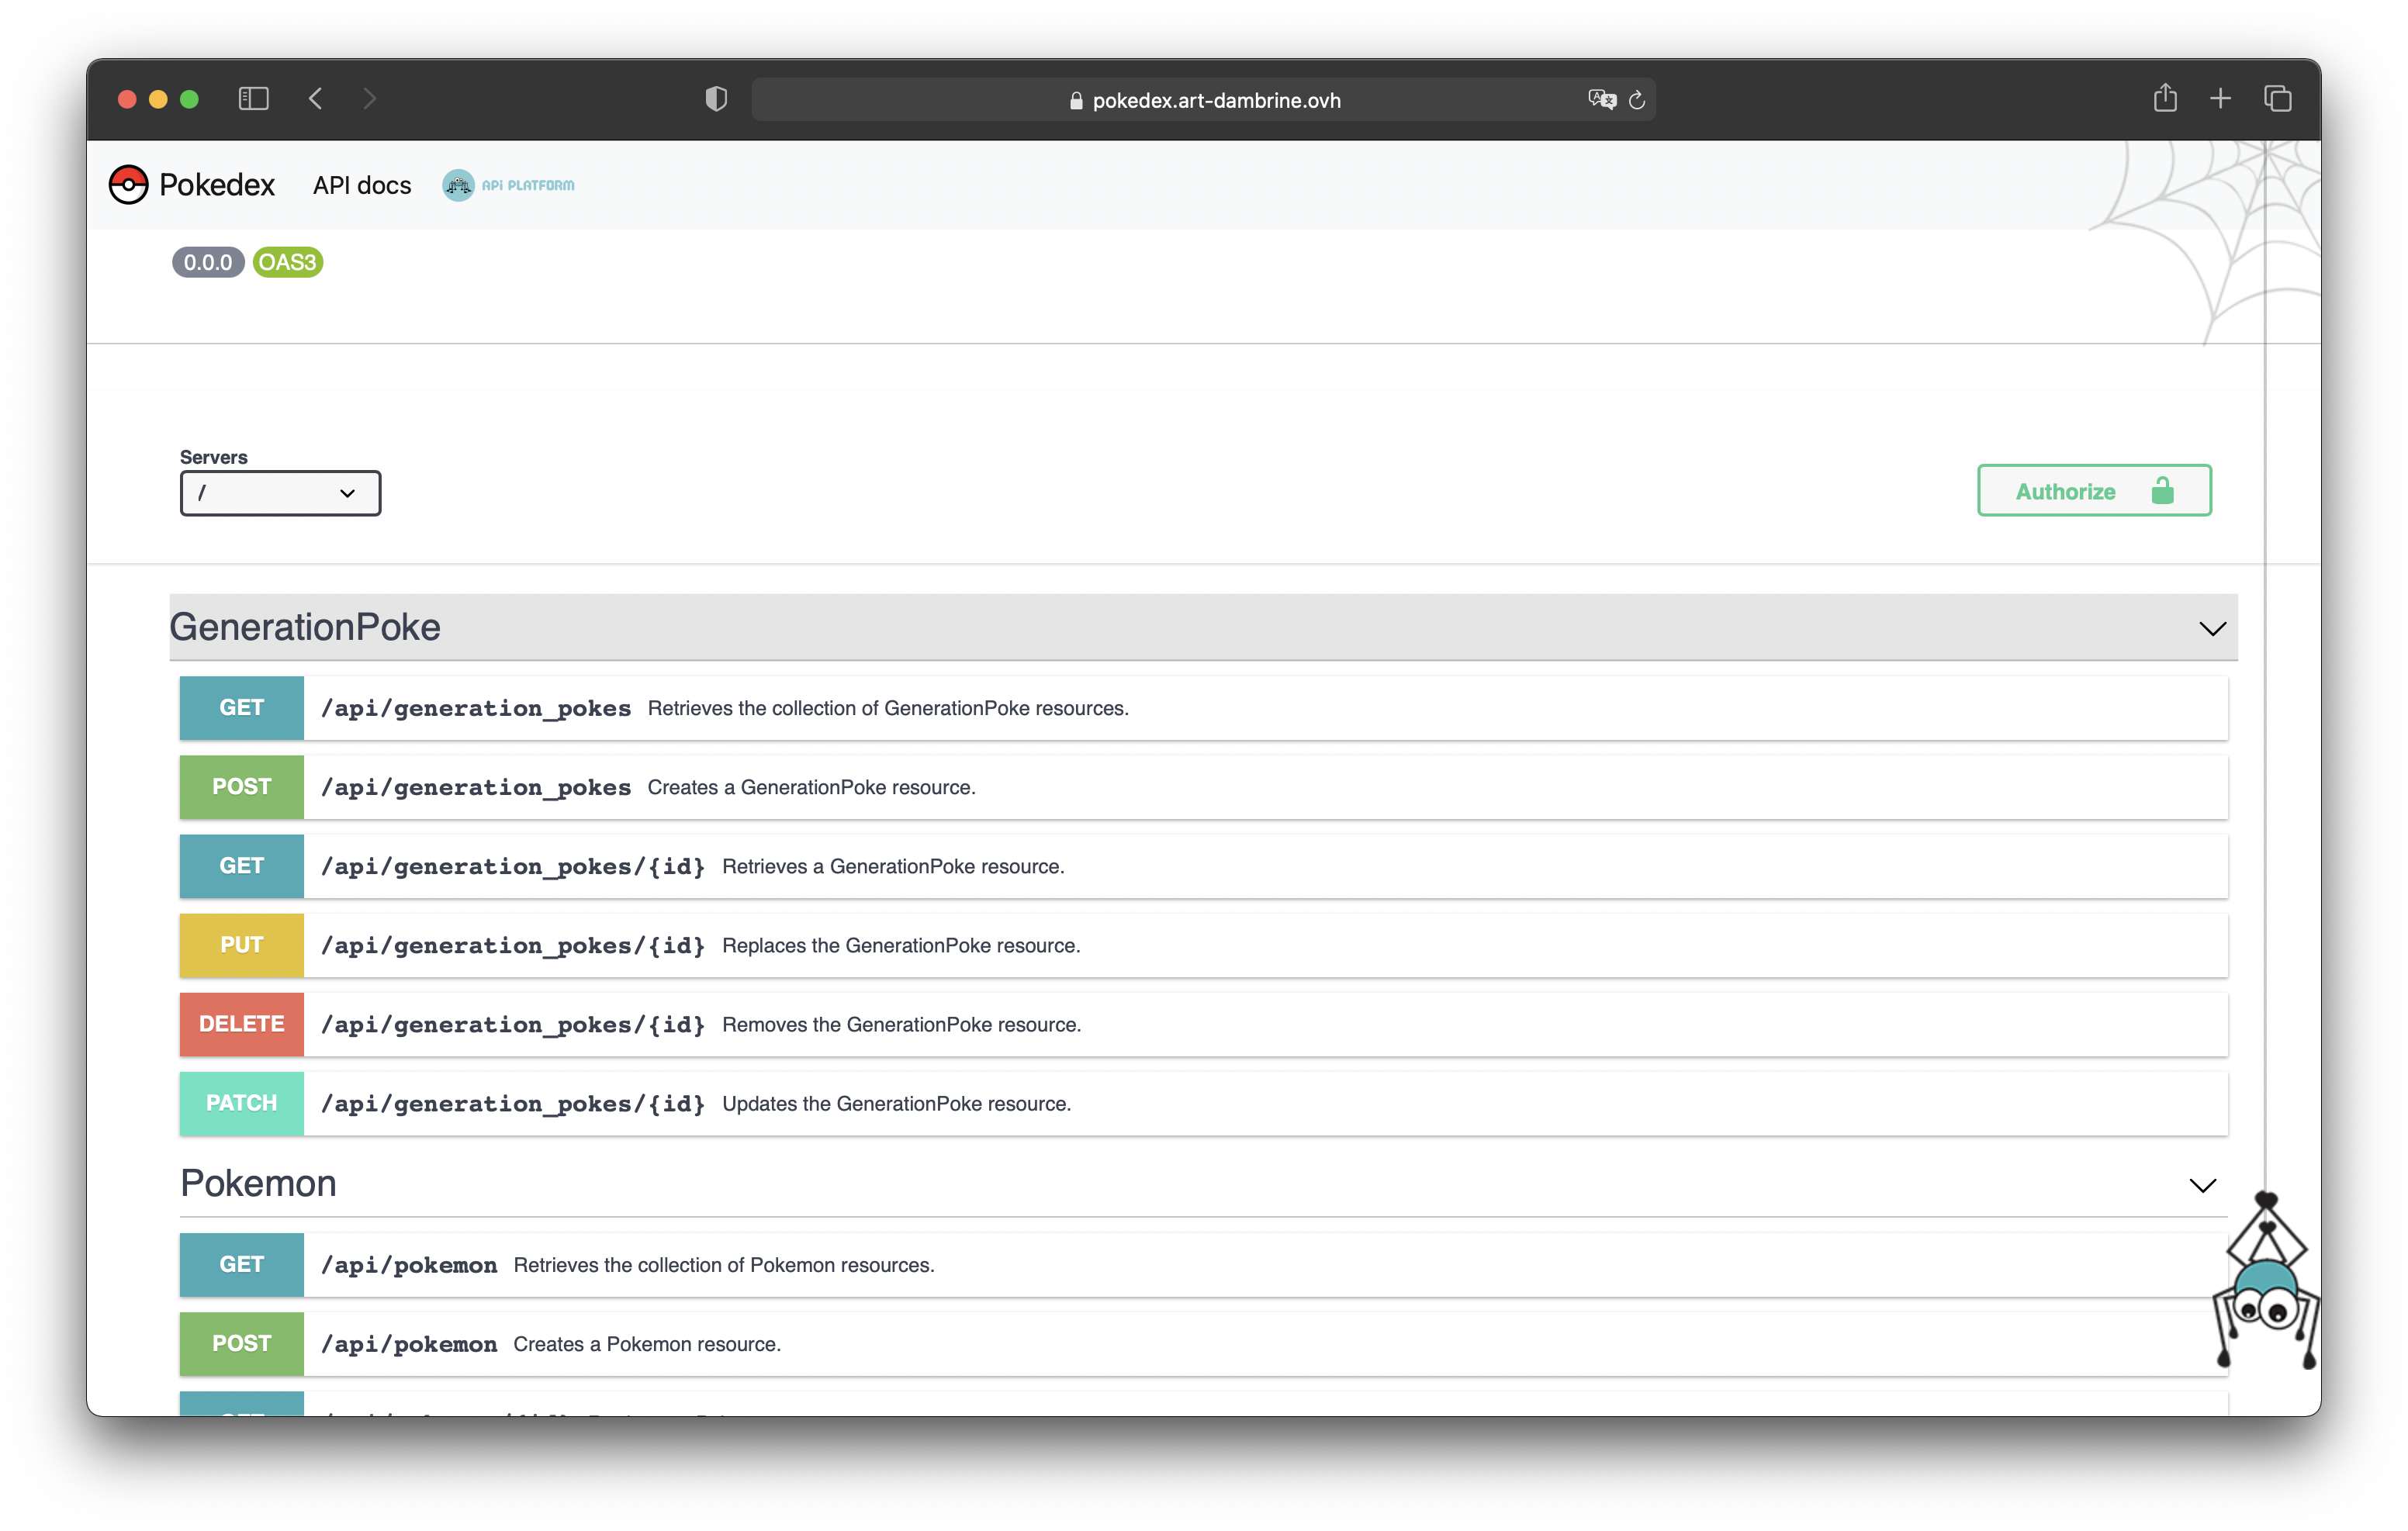Click the OAS3 badge
Viewport: 2408px width, 1531px height.
288,262
